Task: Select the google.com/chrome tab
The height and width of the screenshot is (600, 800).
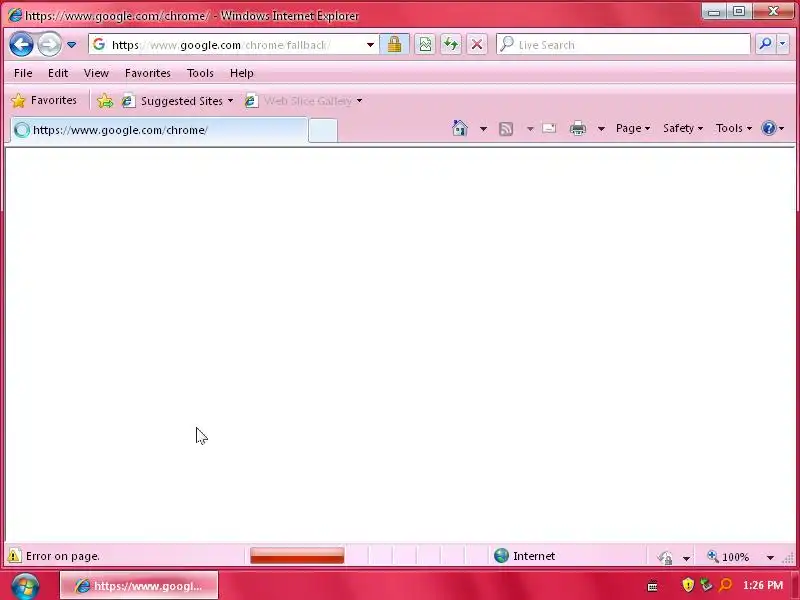Action: click(159, 130)
